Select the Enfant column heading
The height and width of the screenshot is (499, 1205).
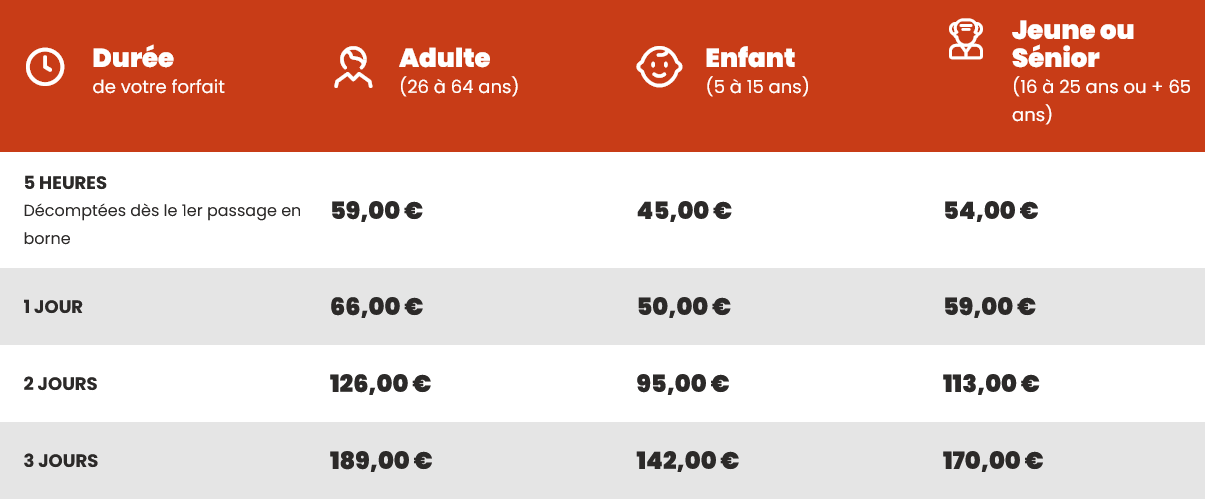(x=750, y=57)
